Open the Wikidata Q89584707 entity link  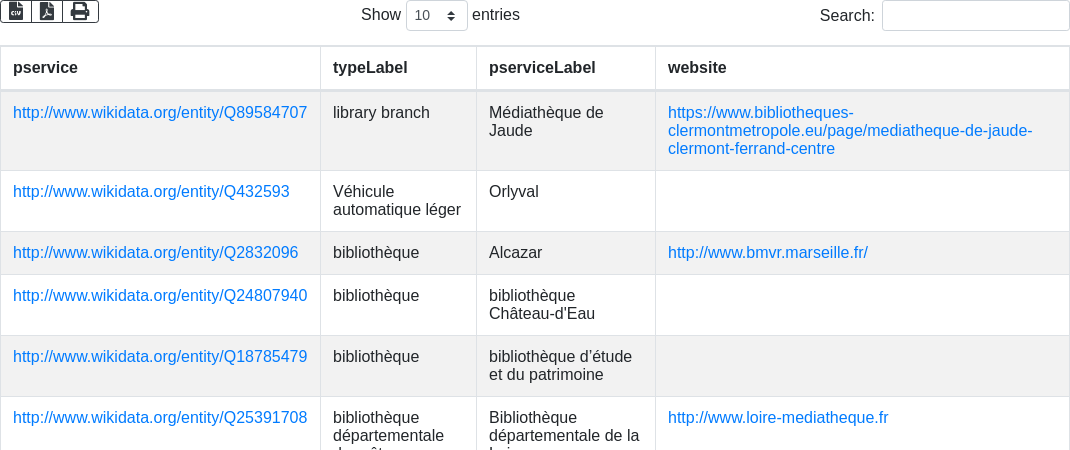160,113
